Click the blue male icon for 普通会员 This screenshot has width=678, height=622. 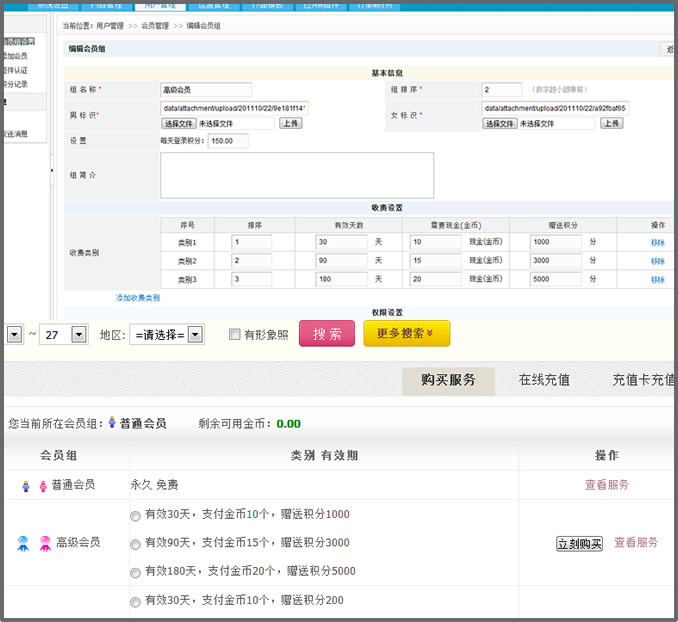pos(26,486)
